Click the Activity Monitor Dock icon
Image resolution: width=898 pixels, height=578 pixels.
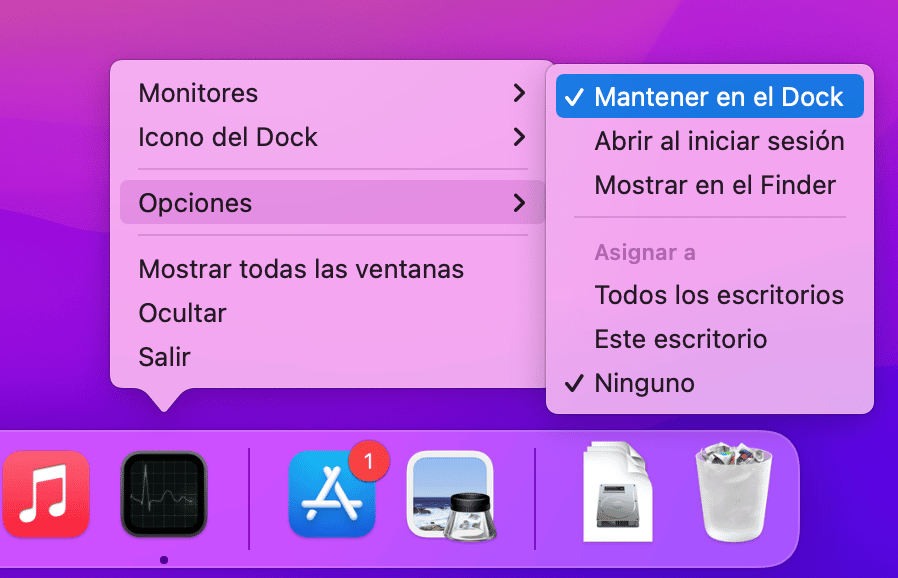point(164,494)
